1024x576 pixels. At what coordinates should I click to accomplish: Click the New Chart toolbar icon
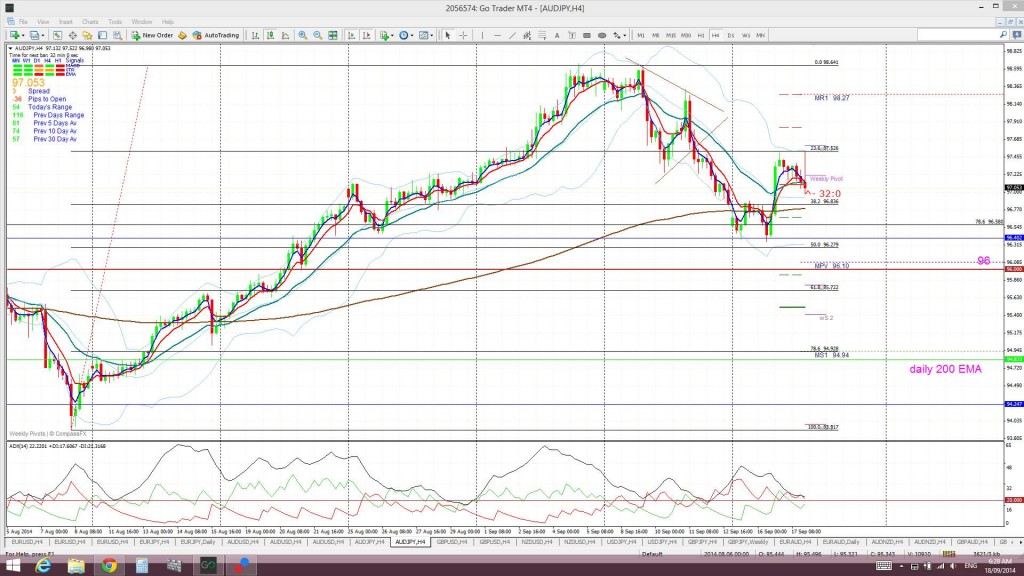(x=14, y=35)
